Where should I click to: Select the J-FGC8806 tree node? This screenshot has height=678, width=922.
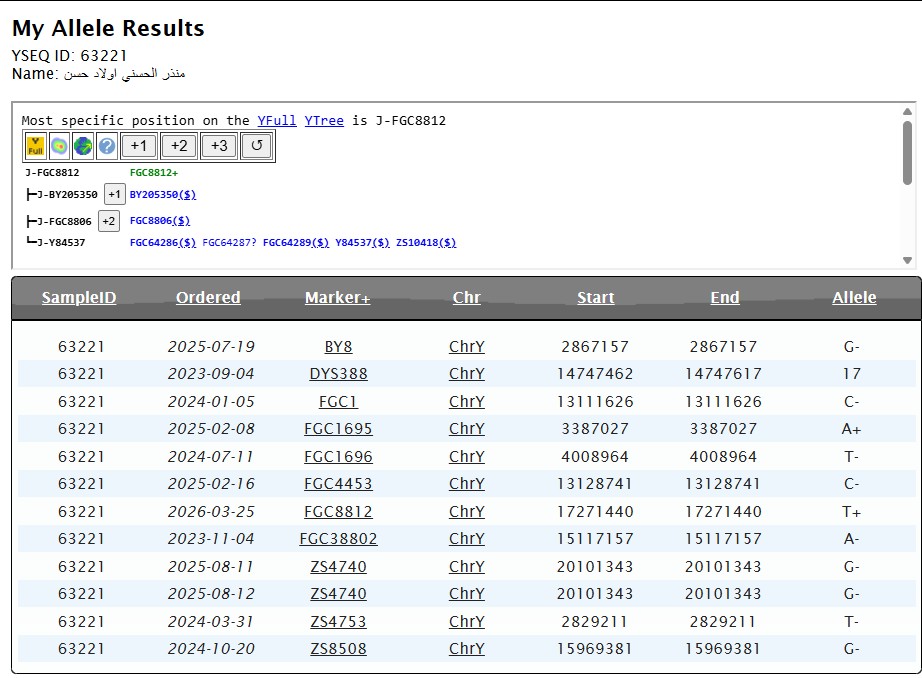click(64, 222)
